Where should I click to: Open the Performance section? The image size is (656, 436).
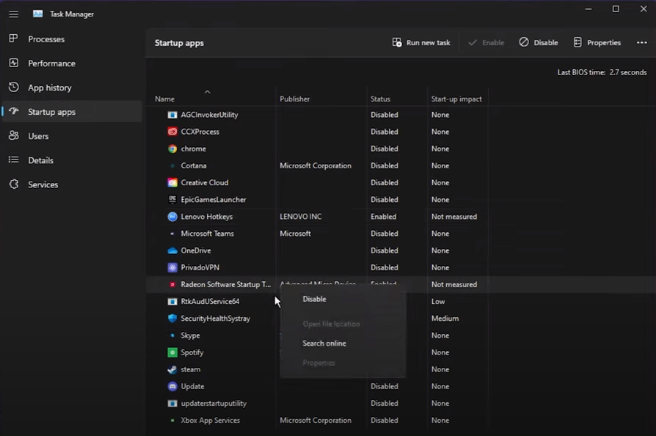click(51, 63)
